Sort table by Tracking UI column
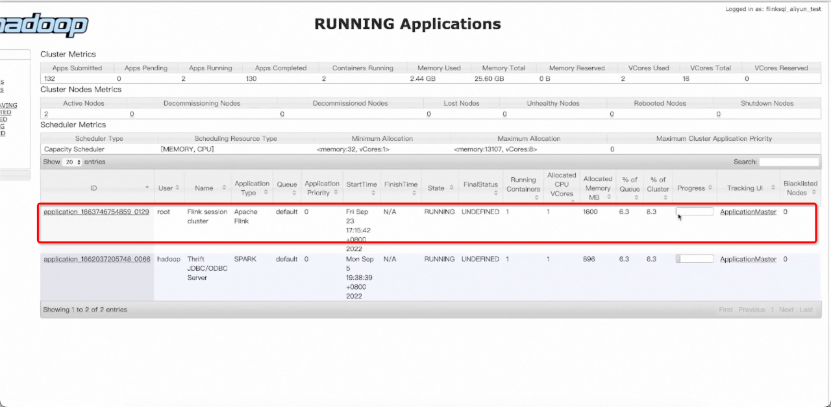 tap(748, 188)
